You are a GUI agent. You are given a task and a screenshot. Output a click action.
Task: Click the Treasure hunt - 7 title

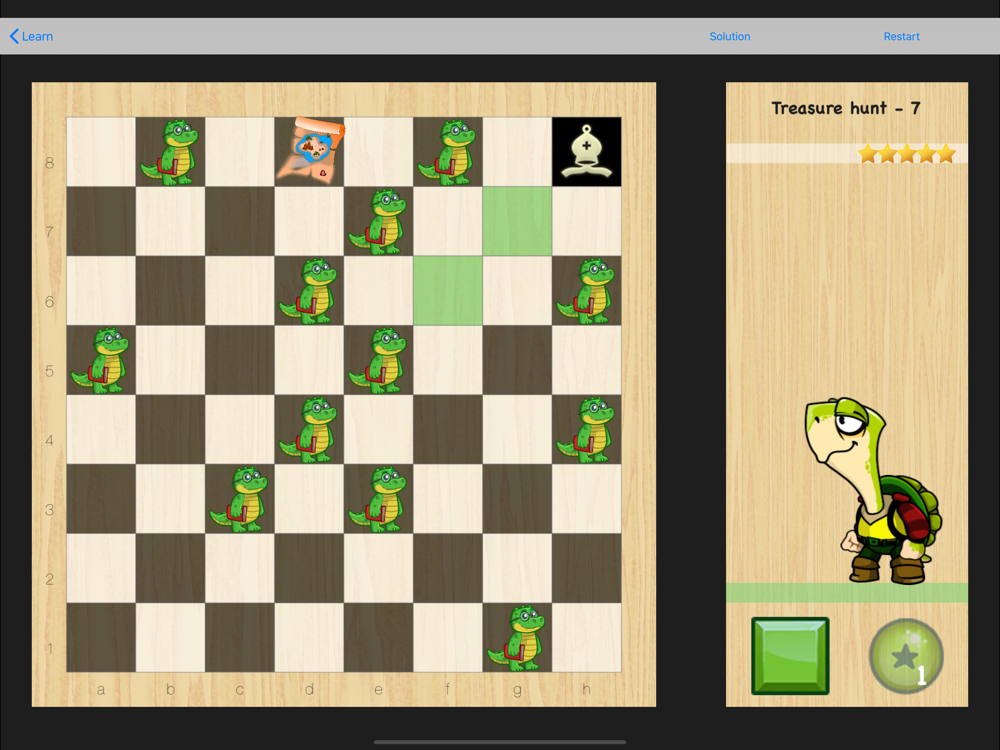point(846,108)
